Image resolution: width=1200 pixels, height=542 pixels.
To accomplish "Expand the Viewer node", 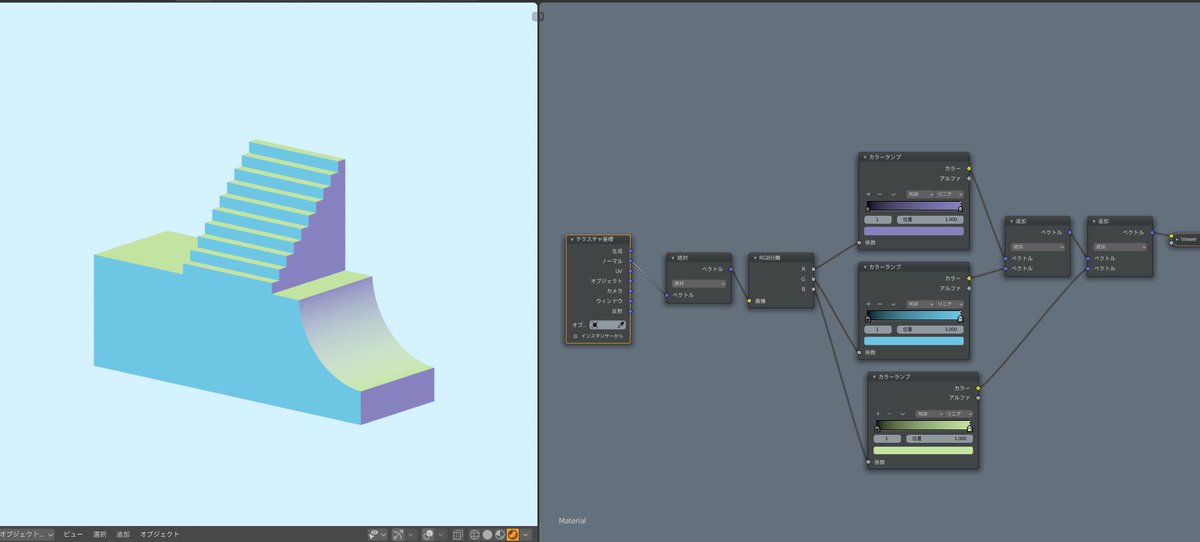I will pos(1176,239).
